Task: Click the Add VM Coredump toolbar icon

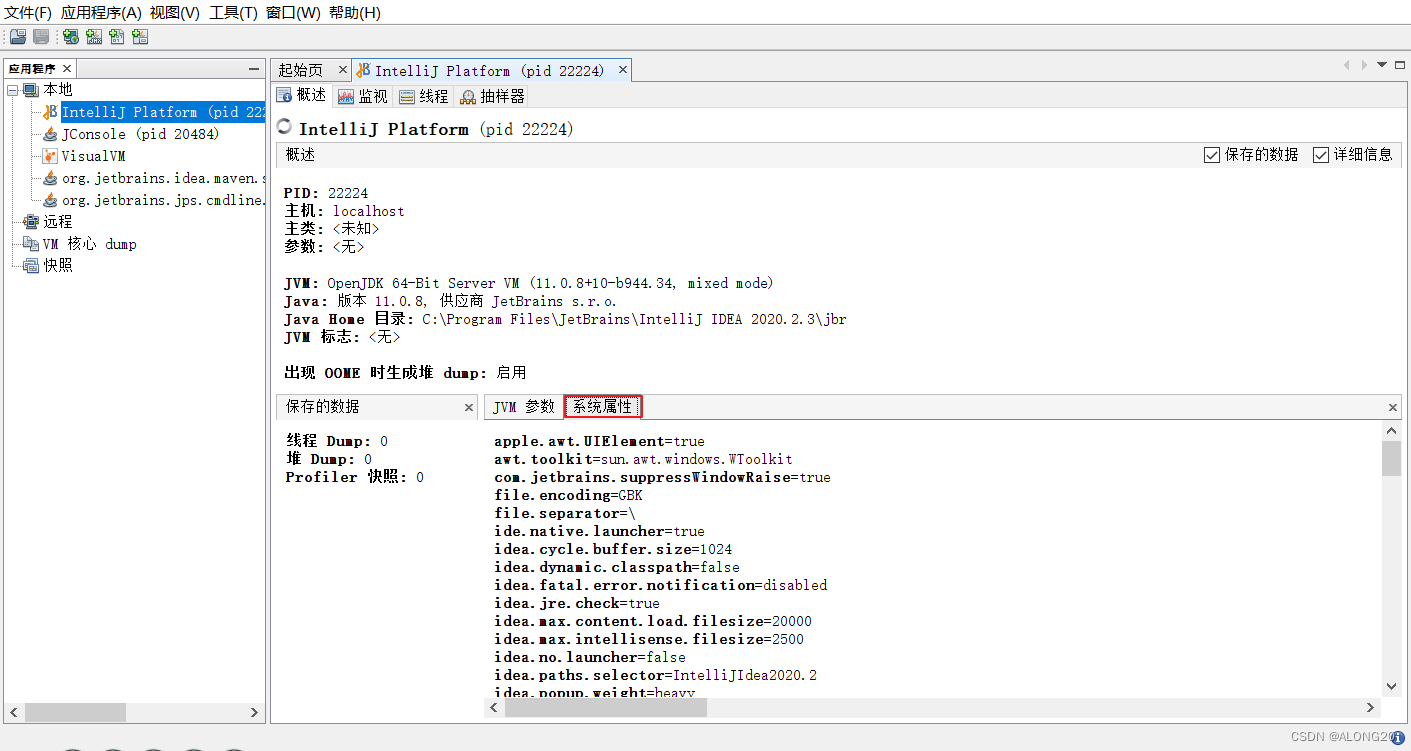Action: click(117, 37)
